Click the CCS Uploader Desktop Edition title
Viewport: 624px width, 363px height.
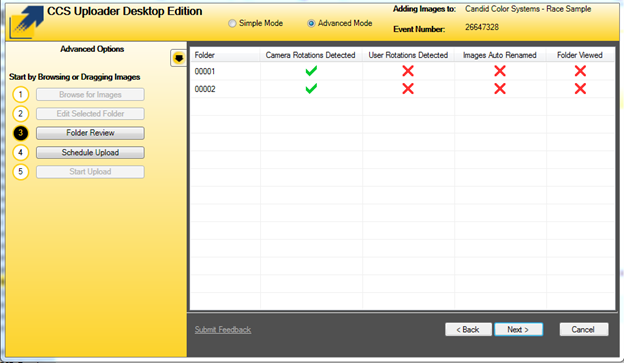coord(125,12)
